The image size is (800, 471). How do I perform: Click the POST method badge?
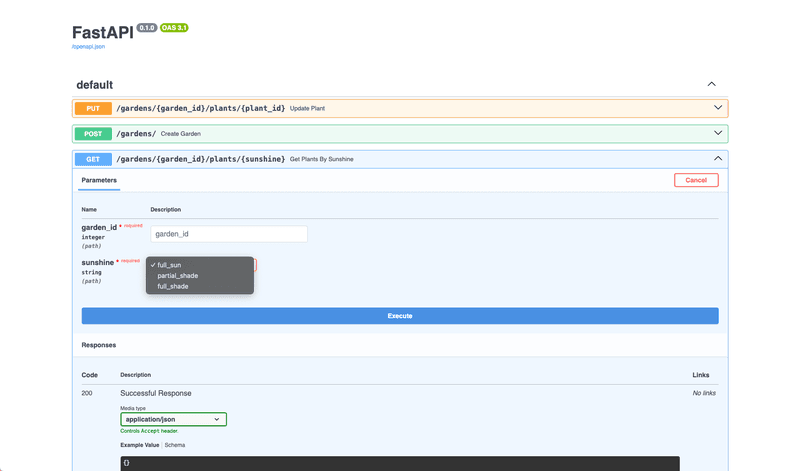[93, 134]
